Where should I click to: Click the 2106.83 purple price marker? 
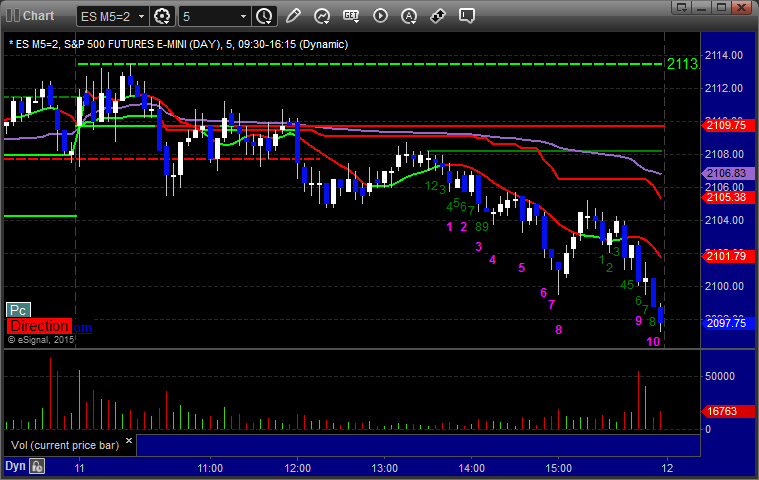(x=728, y=173)
